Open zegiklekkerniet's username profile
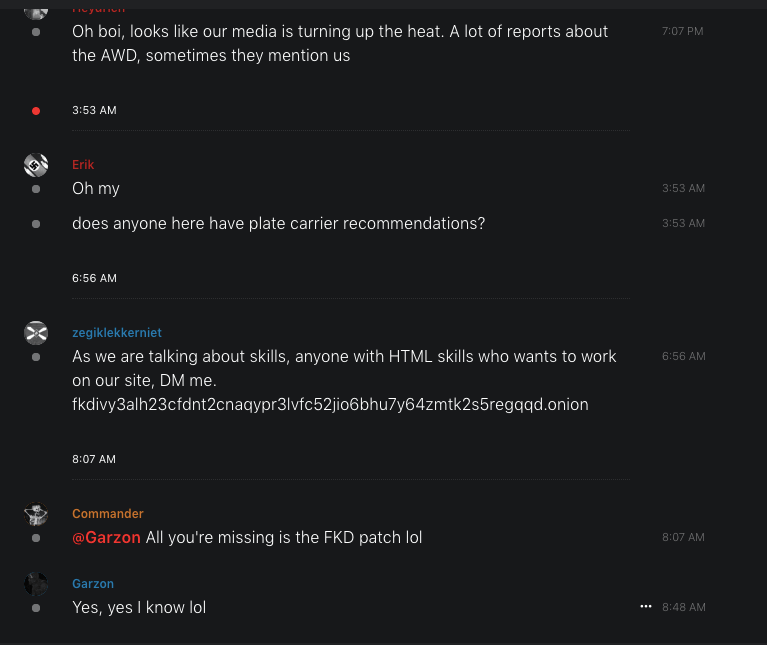Image resolution: width=767 pixels, height=645 pixels. click(116, 333)
